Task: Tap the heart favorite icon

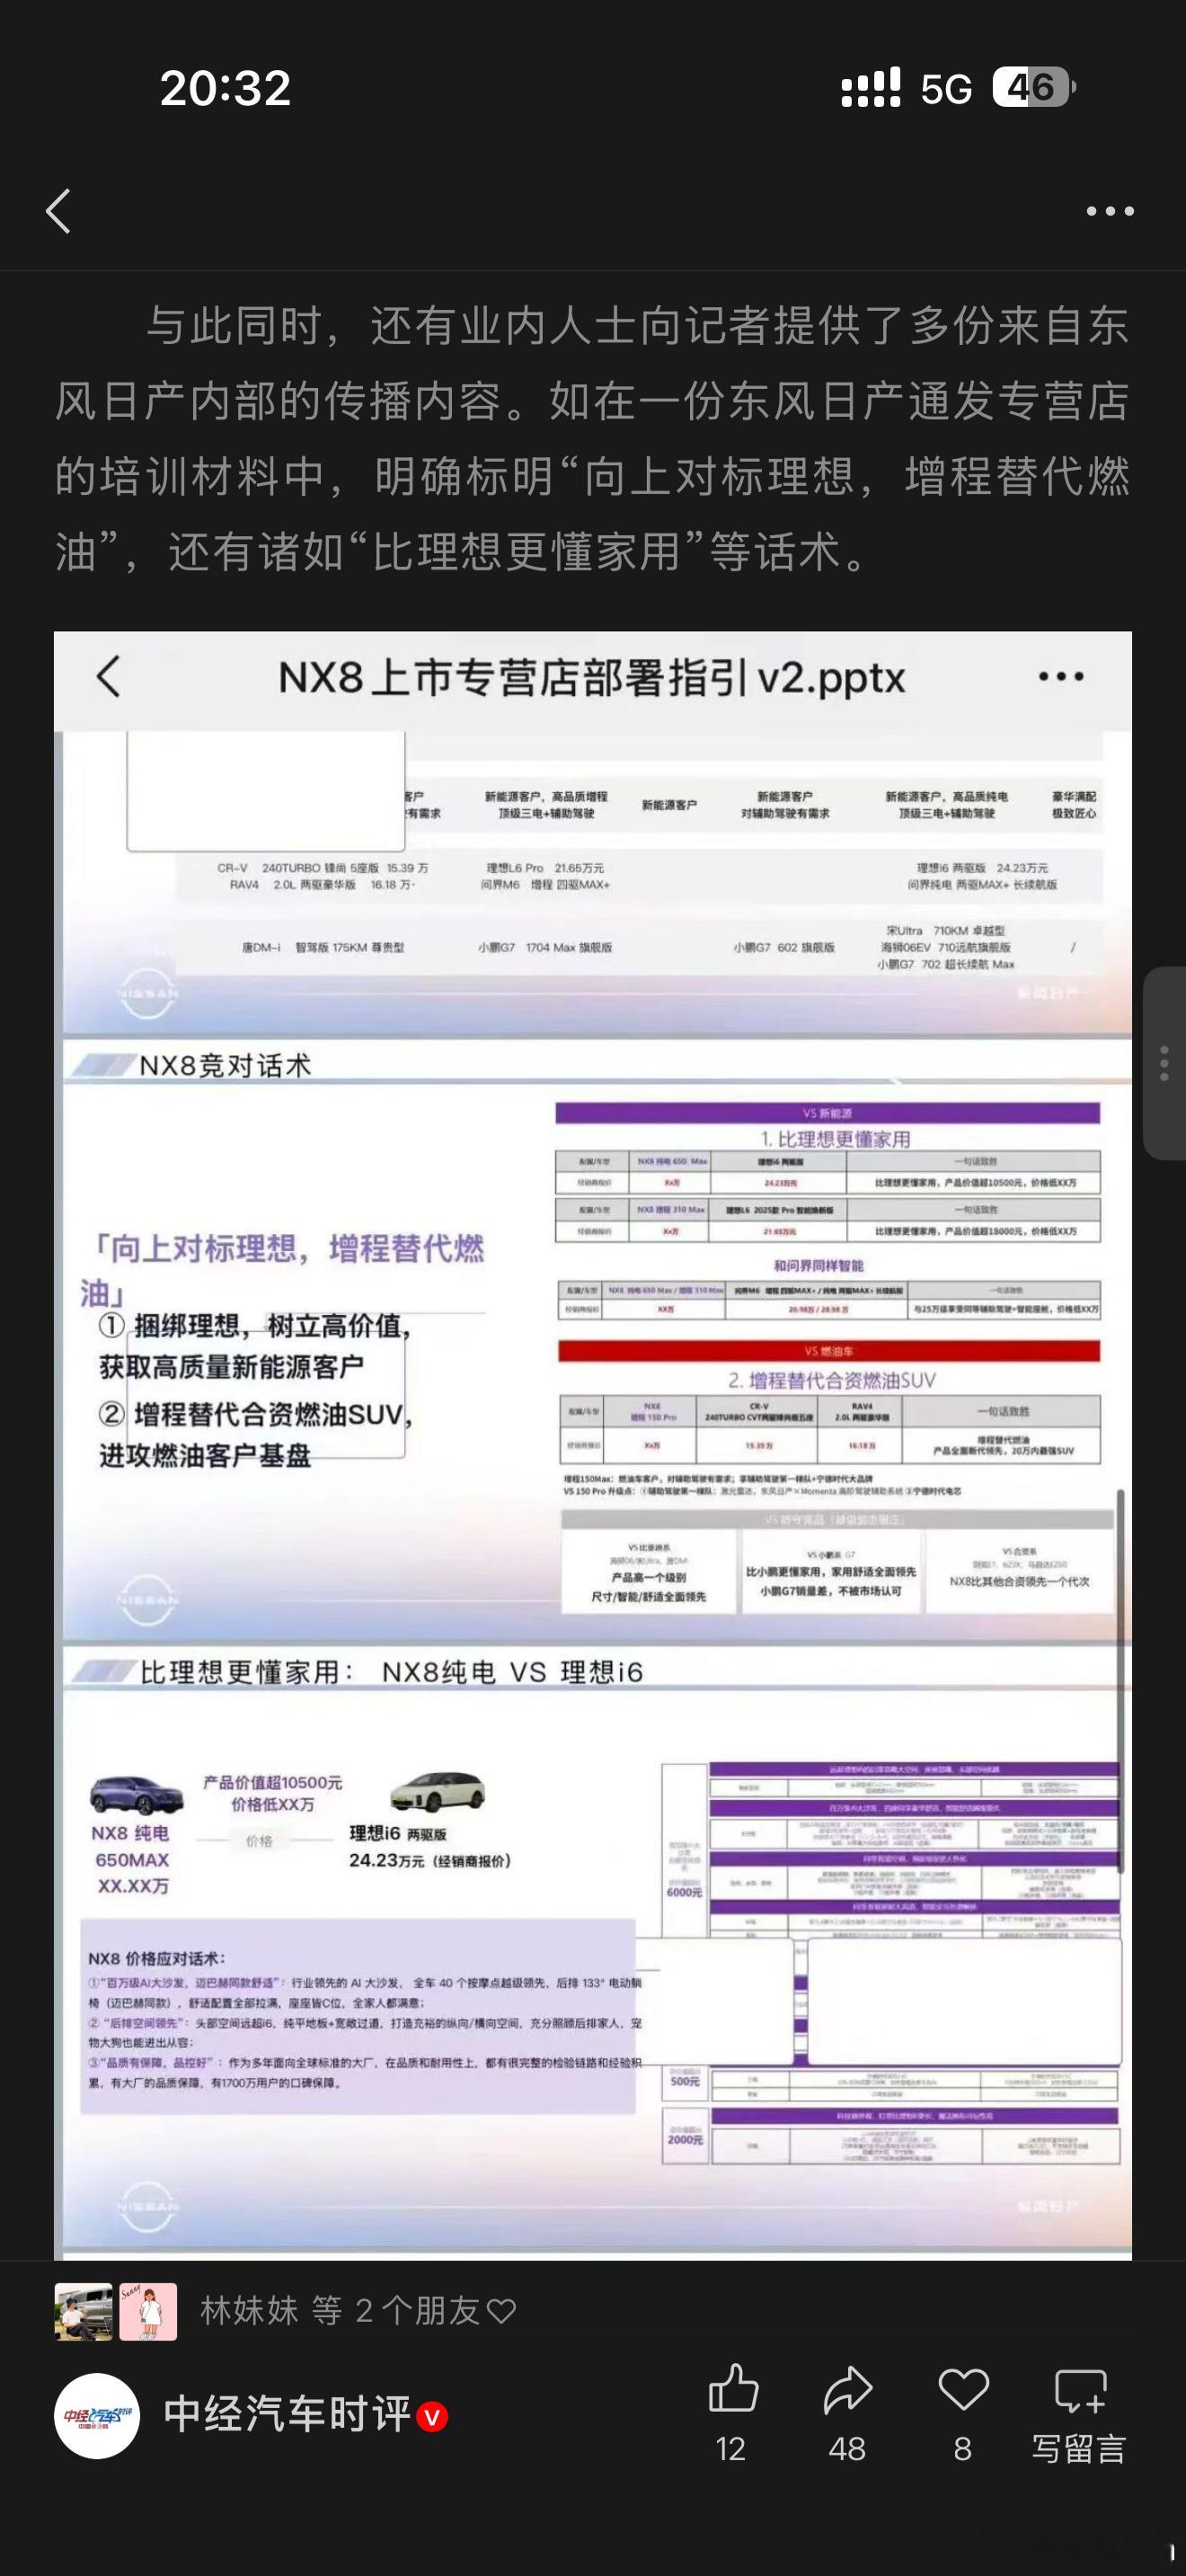Action: (x=963, y=2392)
